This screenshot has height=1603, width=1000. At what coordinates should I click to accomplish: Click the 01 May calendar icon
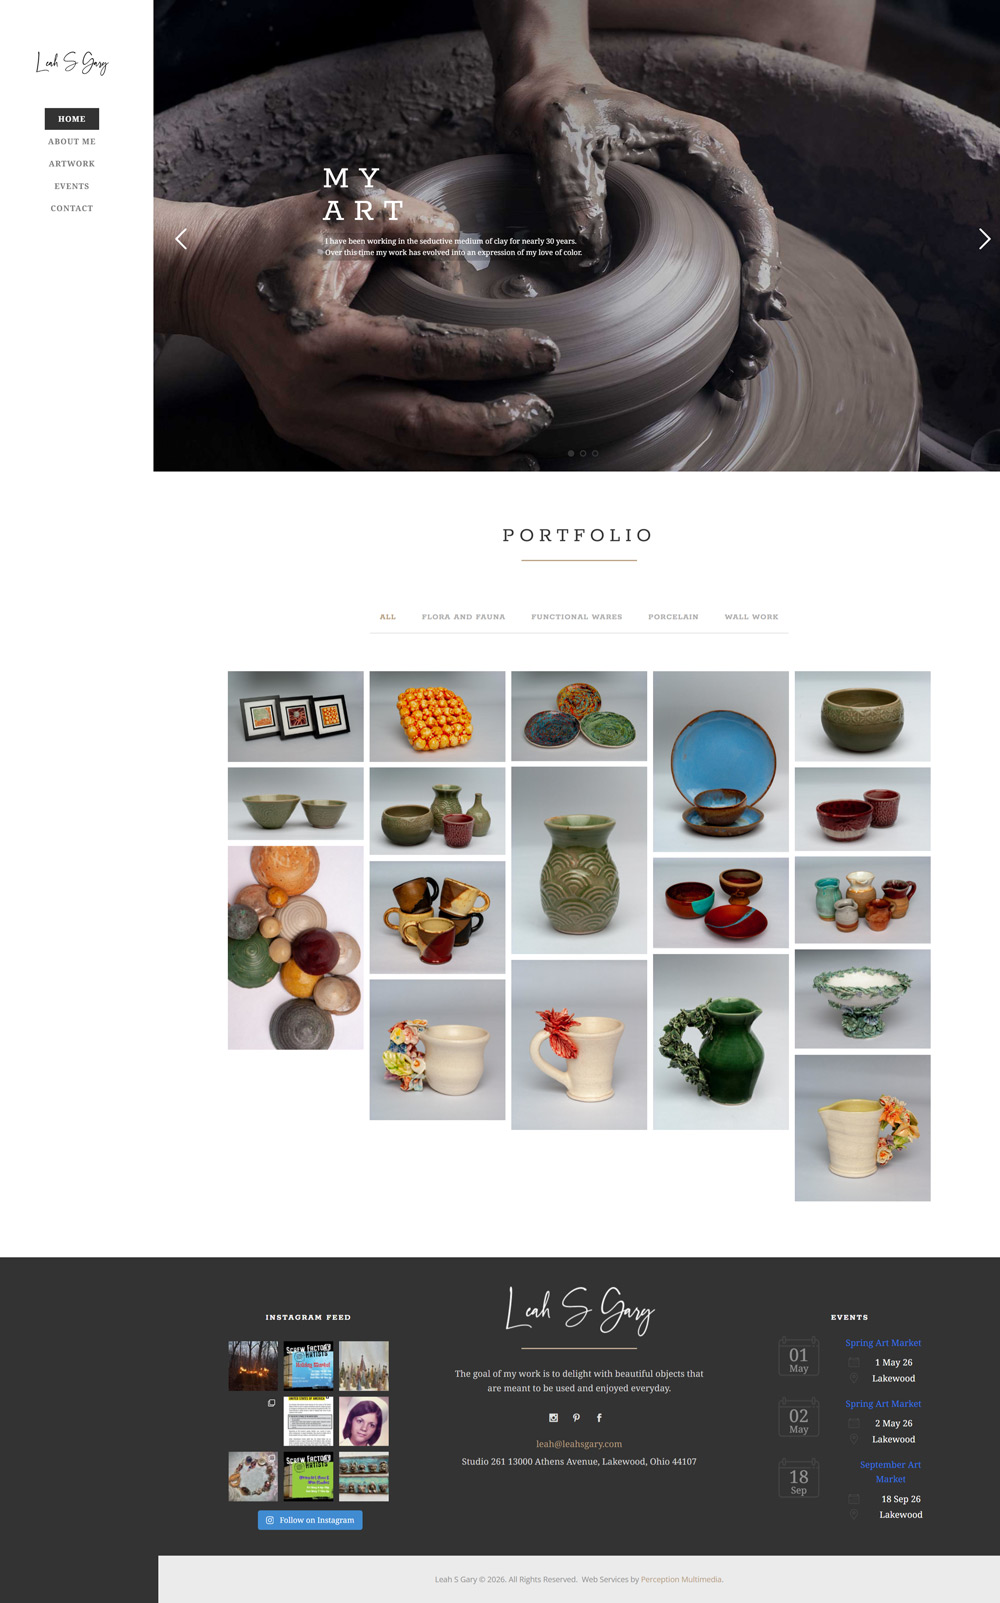pyautogui.click(x=798, y=1357)
